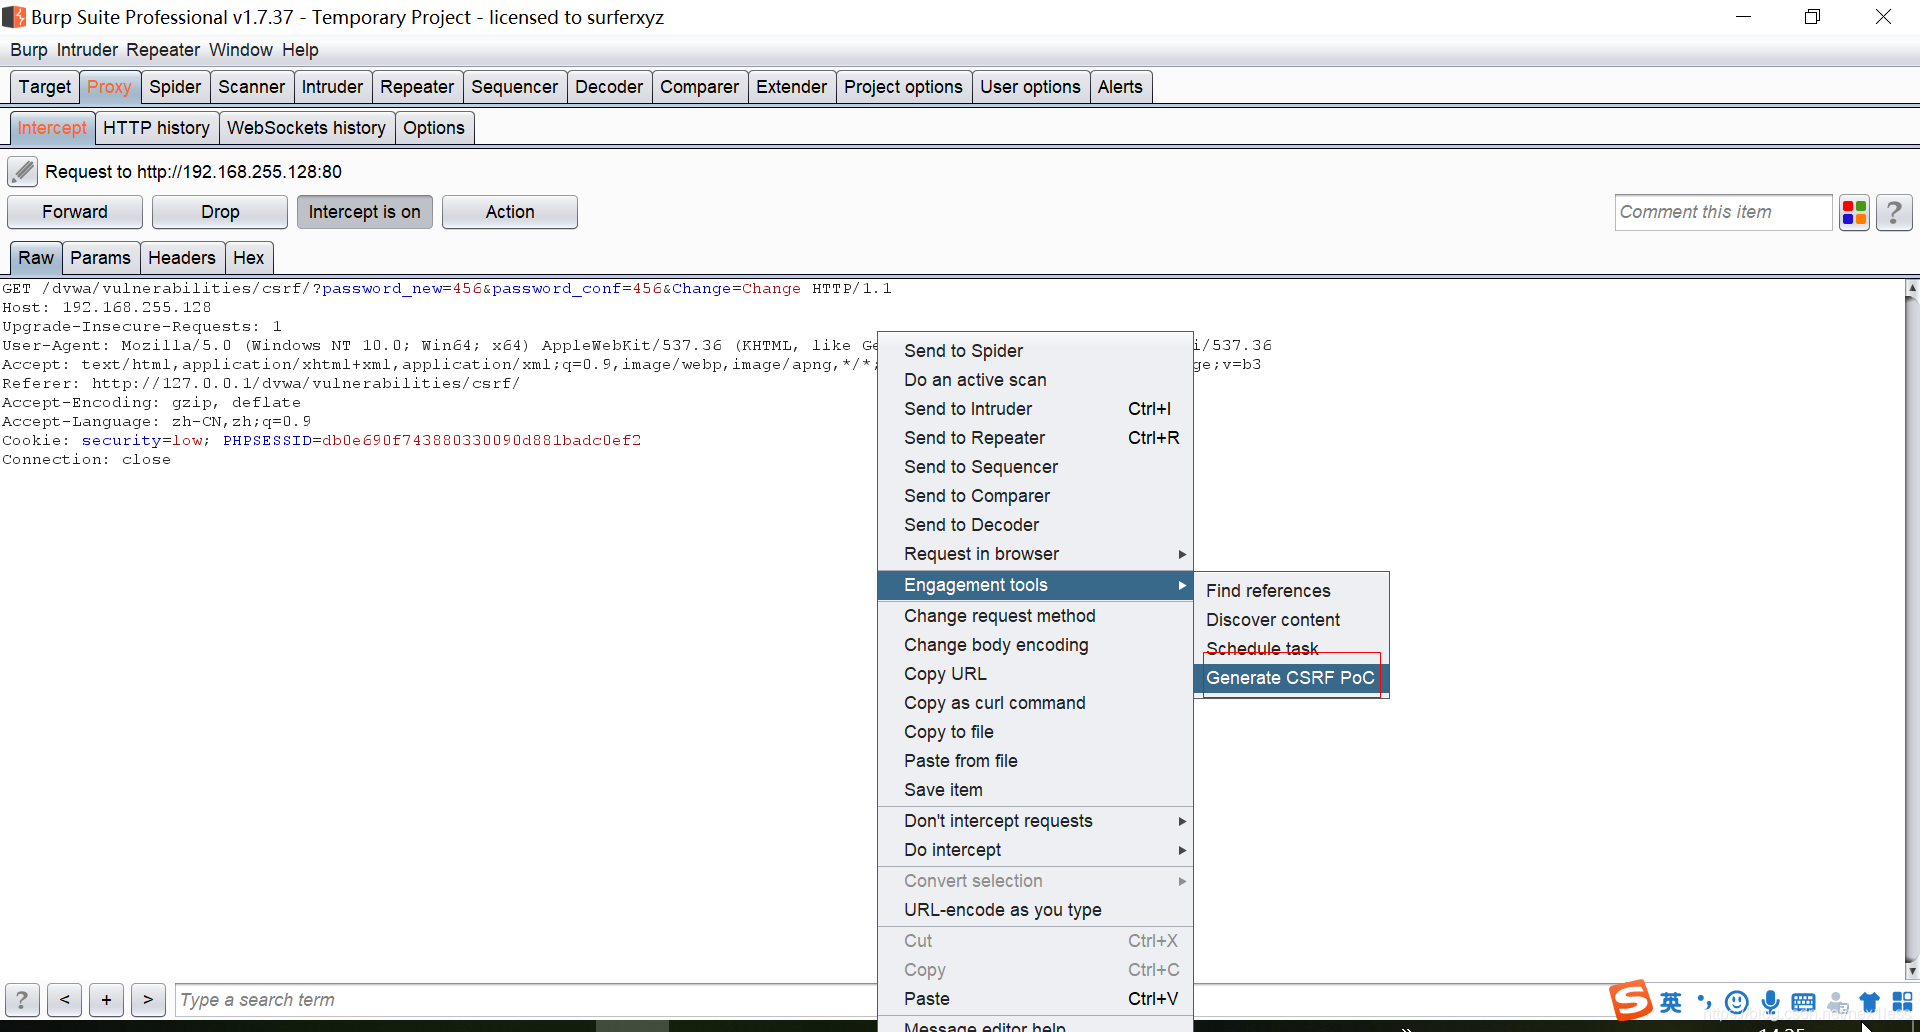Viewport: 1921px width, 1032px height.
Task: Click the pencil edit-target icon
Action: (x=23, y=172)
